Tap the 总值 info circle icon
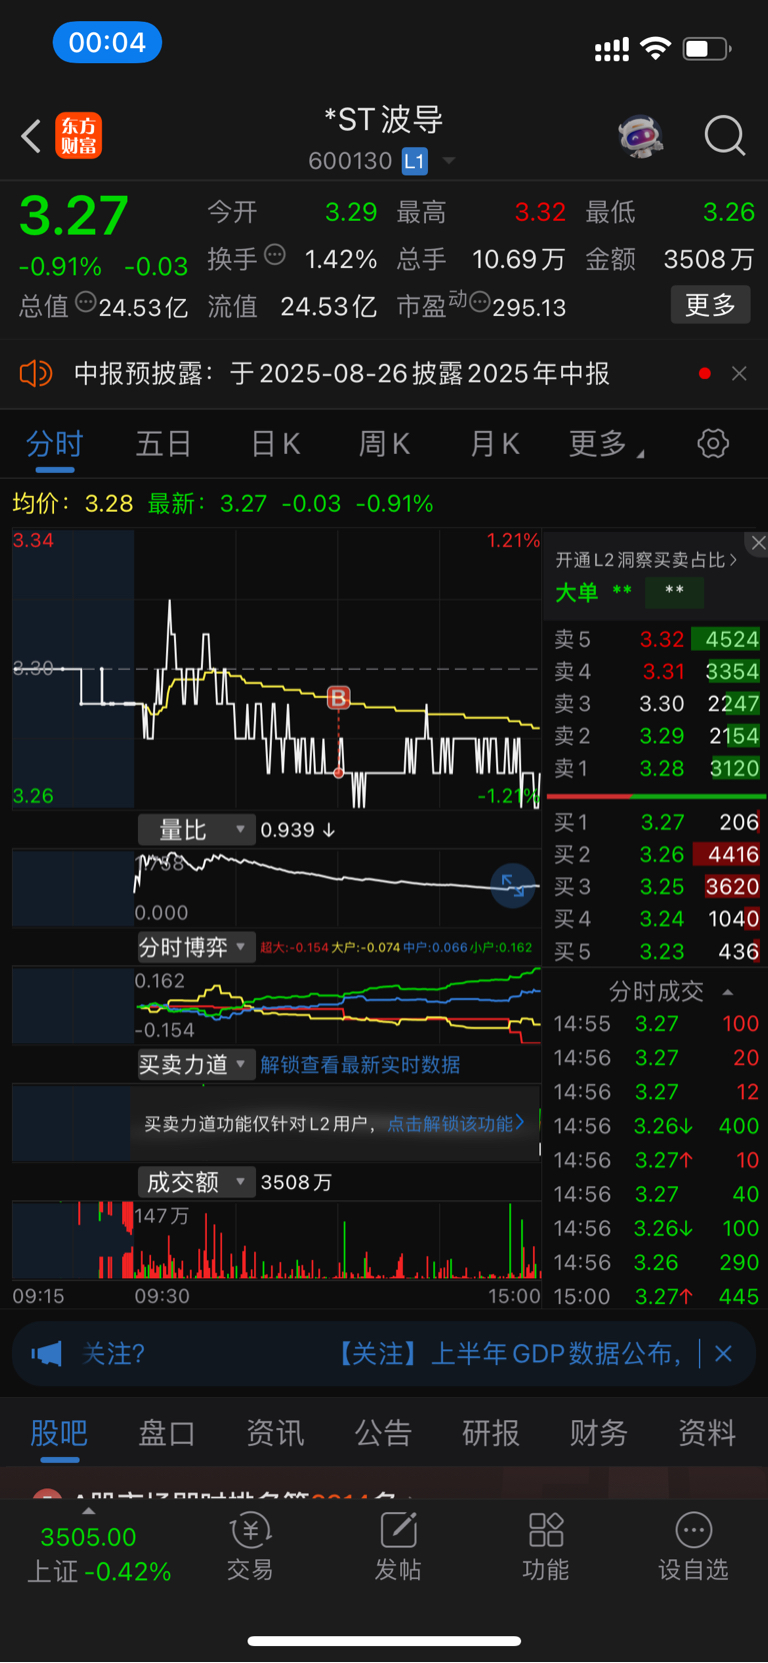The width and height of the screenshot is (768, 1663). click(85, 301)
